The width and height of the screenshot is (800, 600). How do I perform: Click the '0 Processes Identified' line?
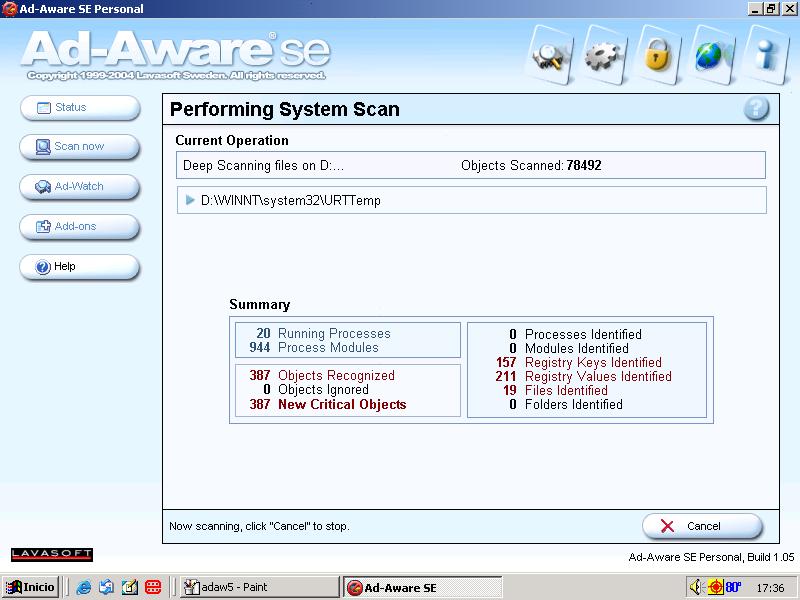click(x=576, y=334)
